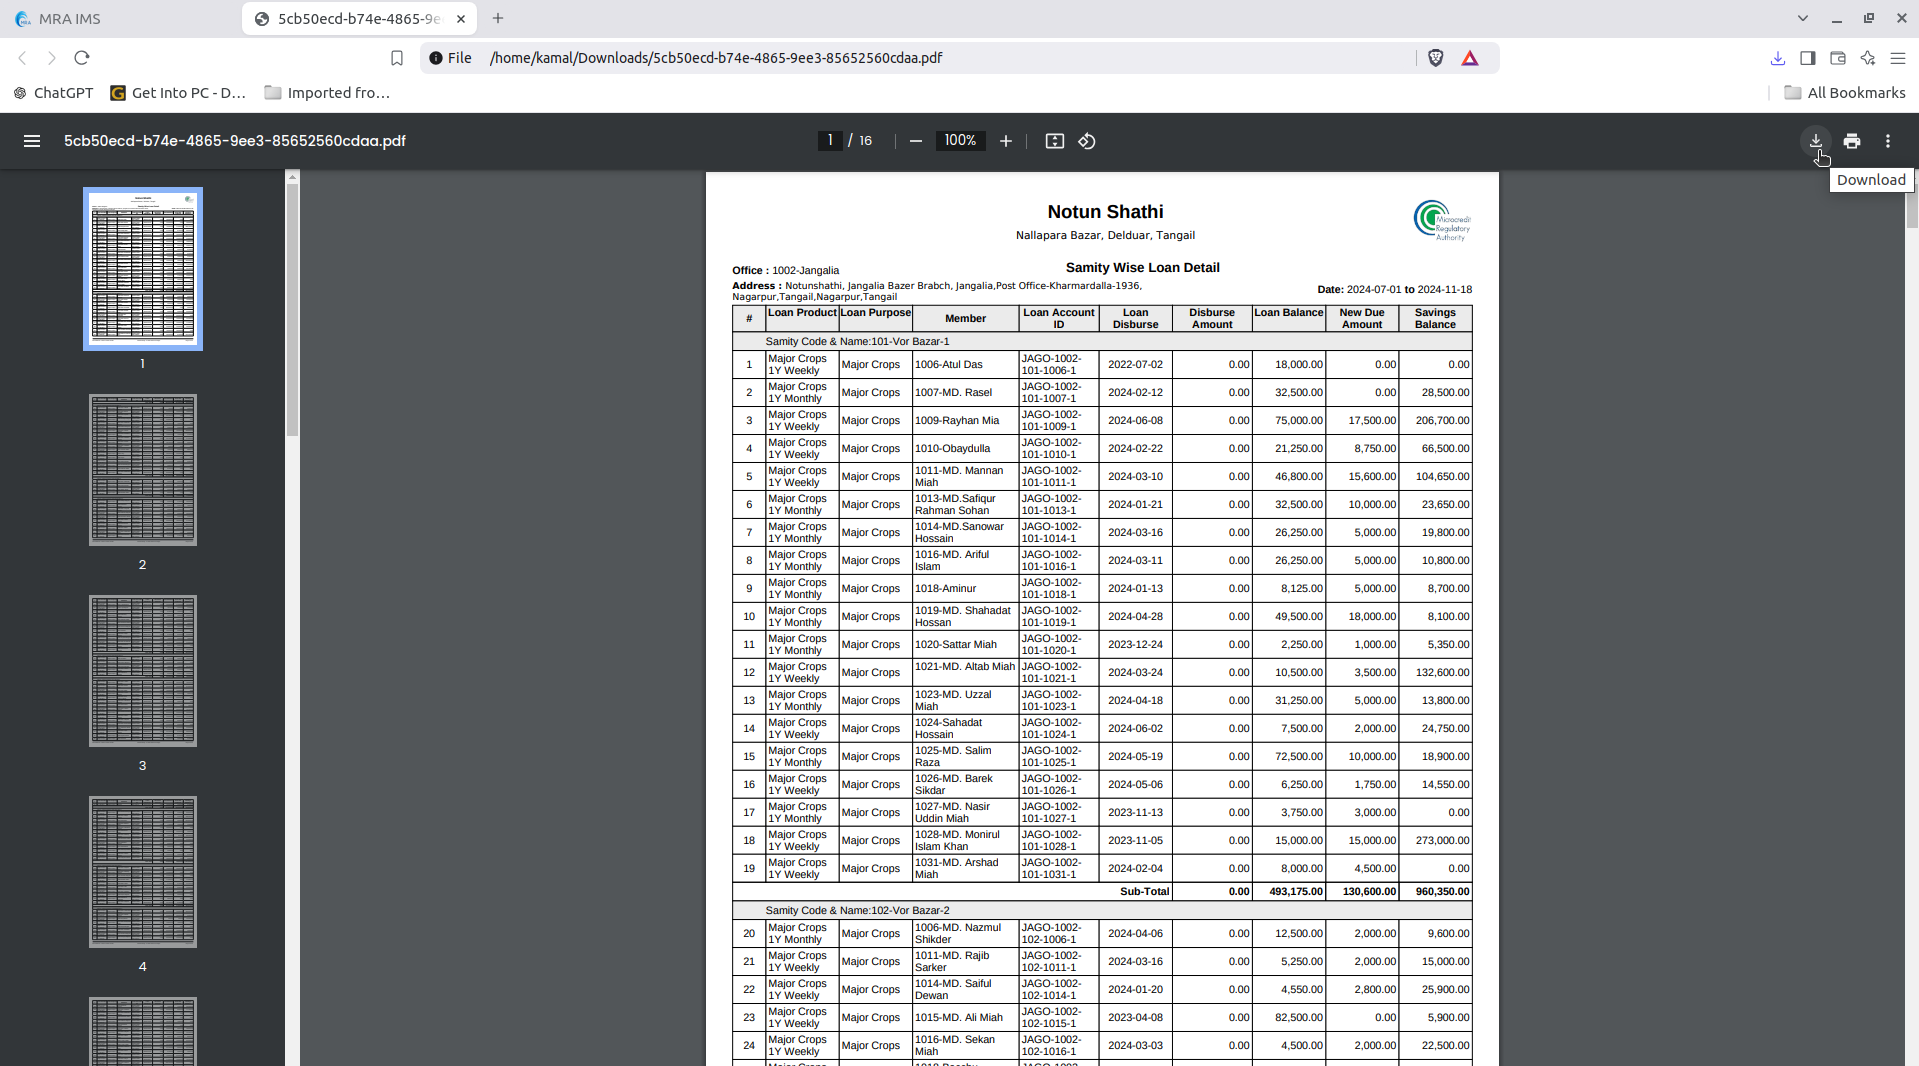Open Brave Wallet icon
The height and width of the screenshot is (1066, 1919).
pyautogui.click(x=1837, y=58)
